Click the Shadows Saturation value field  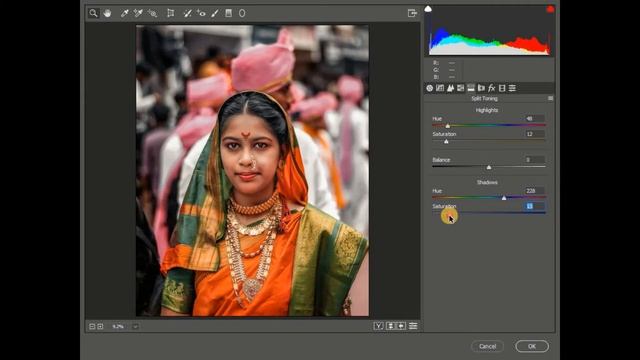pyautogui.click(x=534, y=206)
